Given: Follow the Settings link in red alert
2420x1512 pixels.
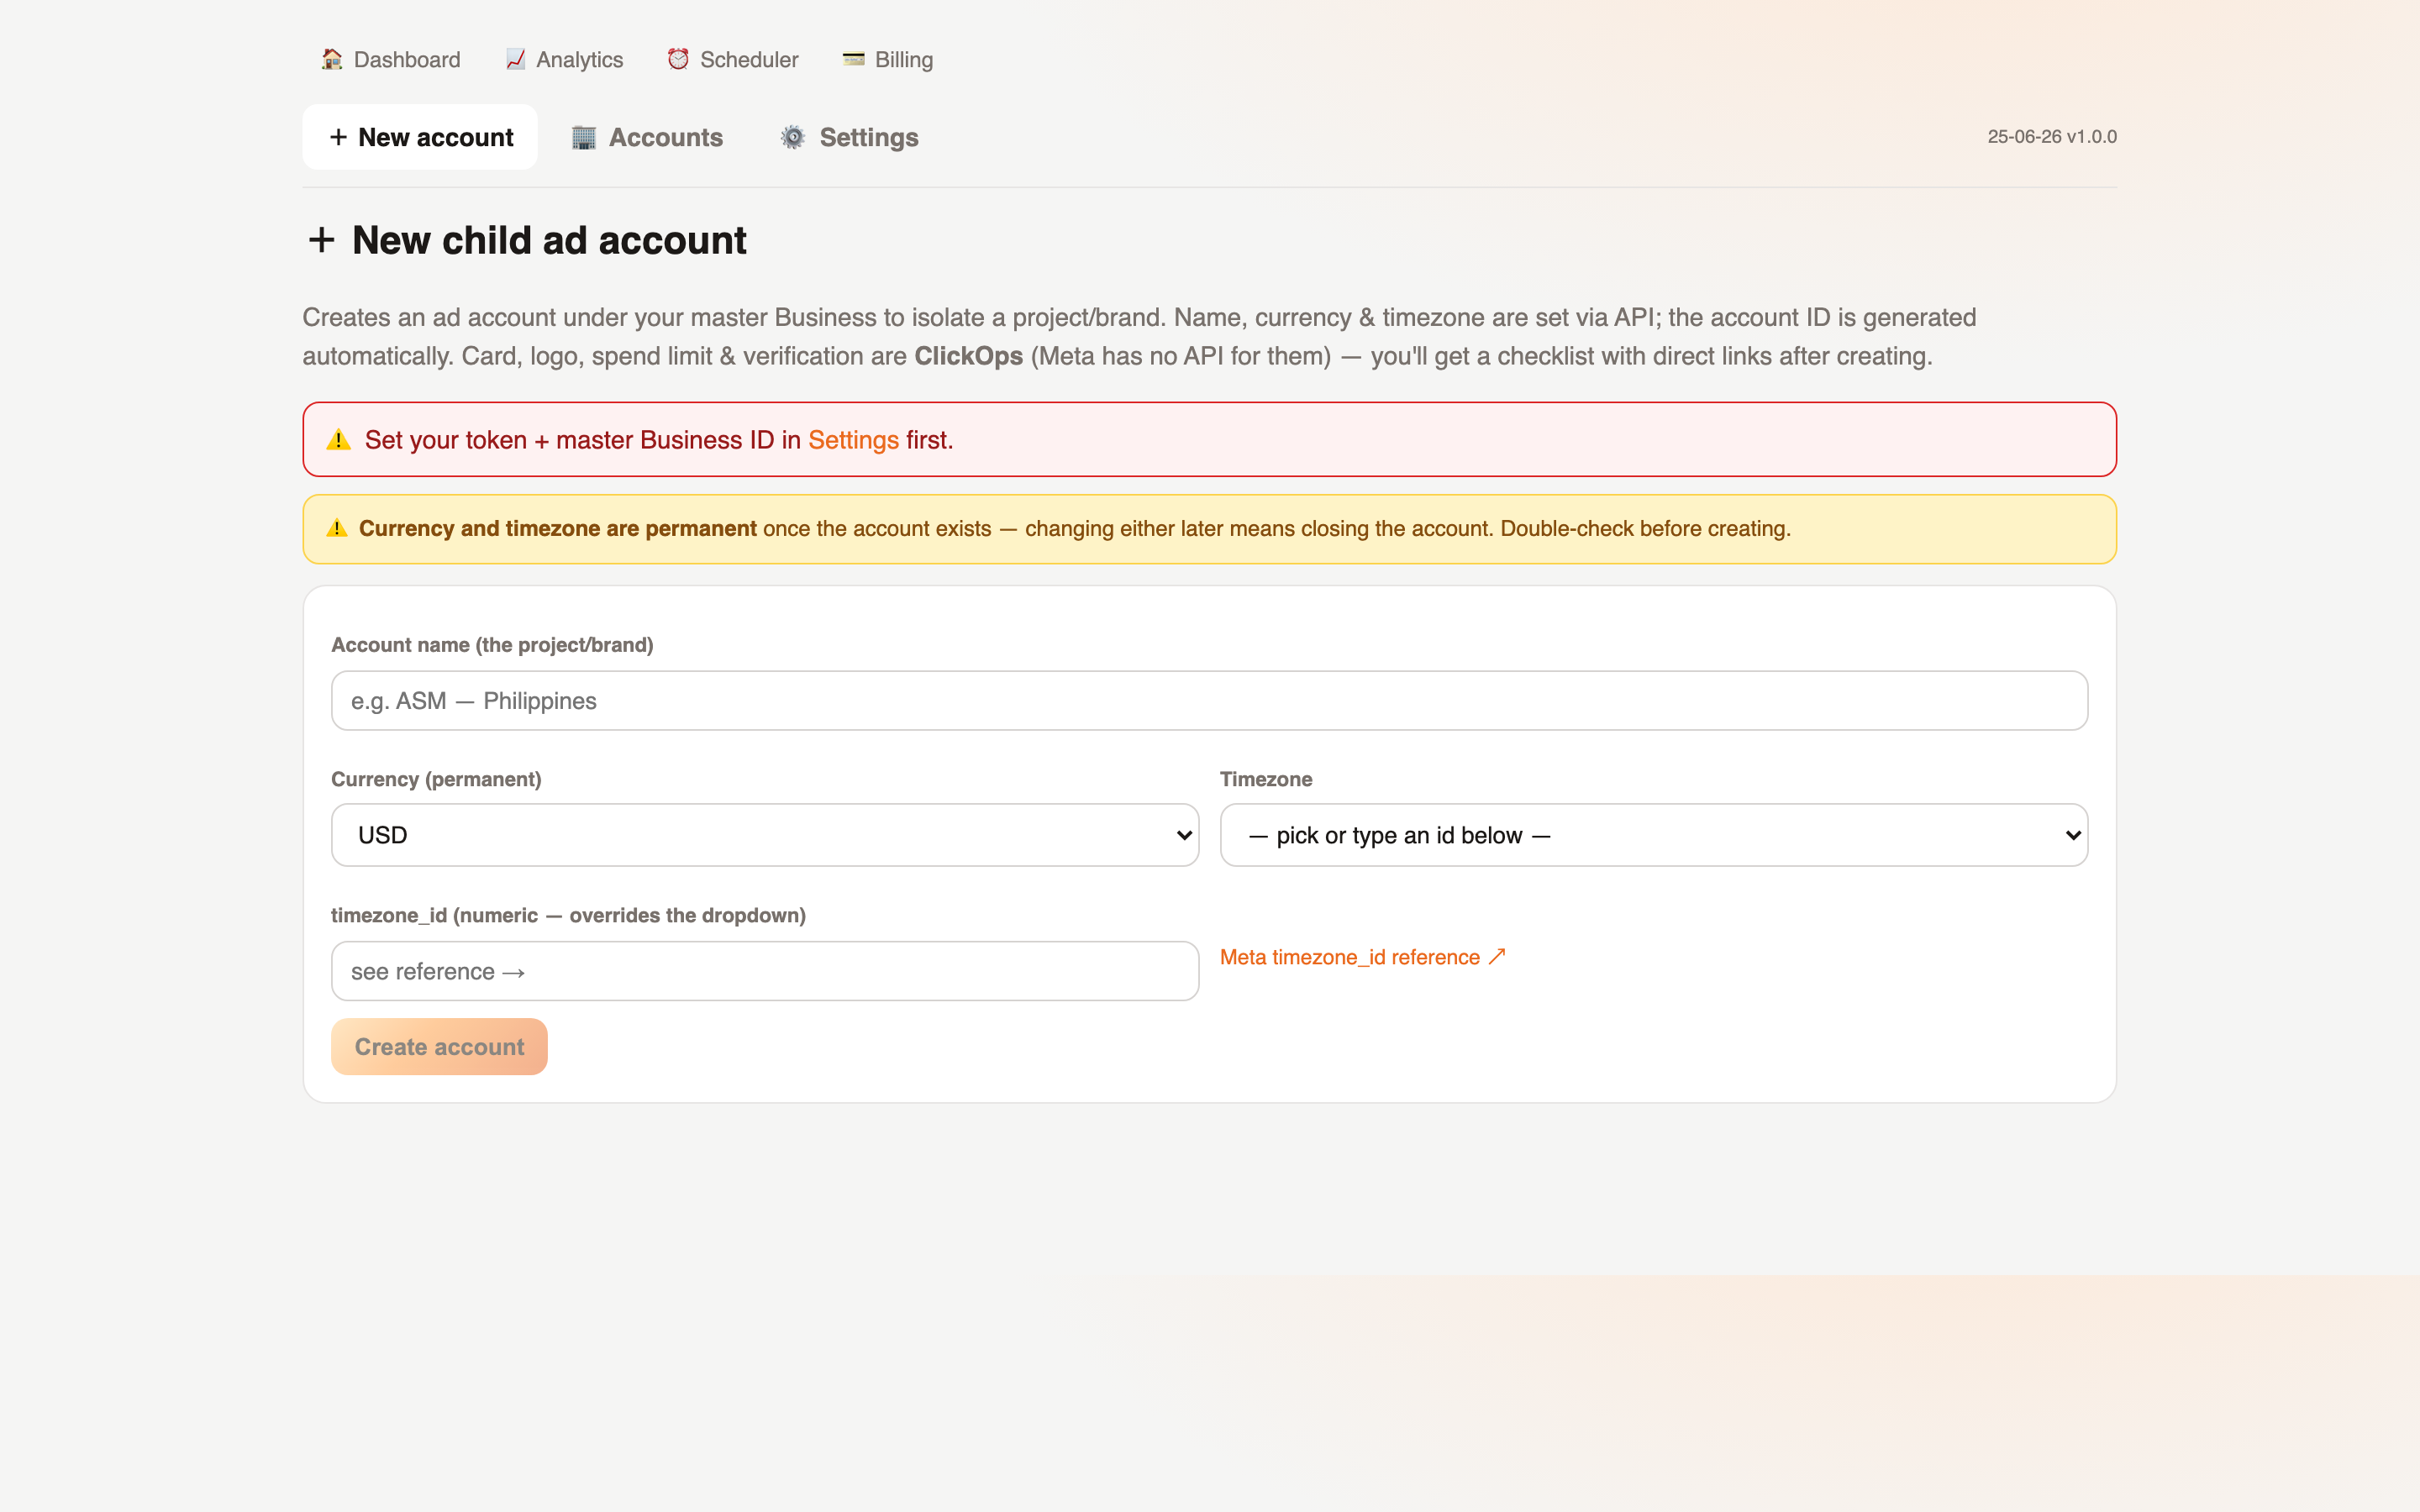Looking at the screenshot, I should point(853,440).
